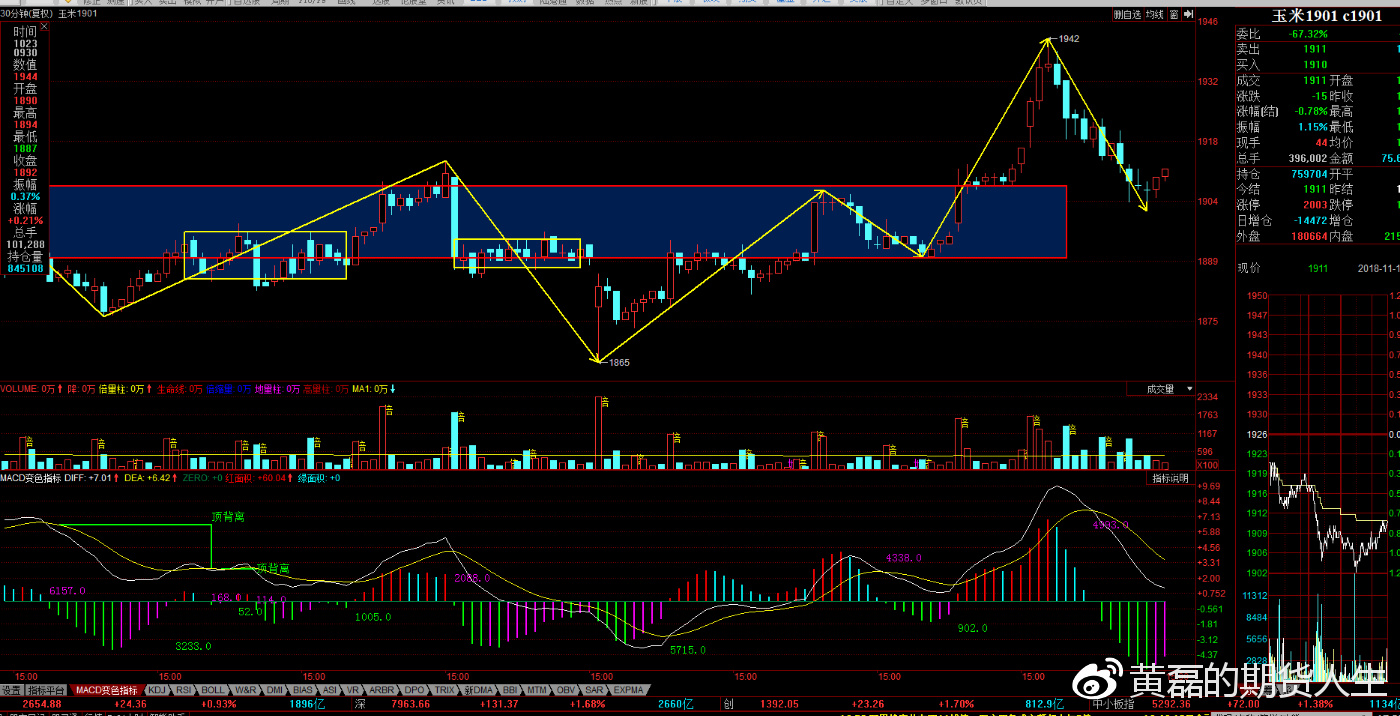This screenshot has height=716, width=1400.
Task: Open the 设置 settings tab
Action: coord(11,690)
